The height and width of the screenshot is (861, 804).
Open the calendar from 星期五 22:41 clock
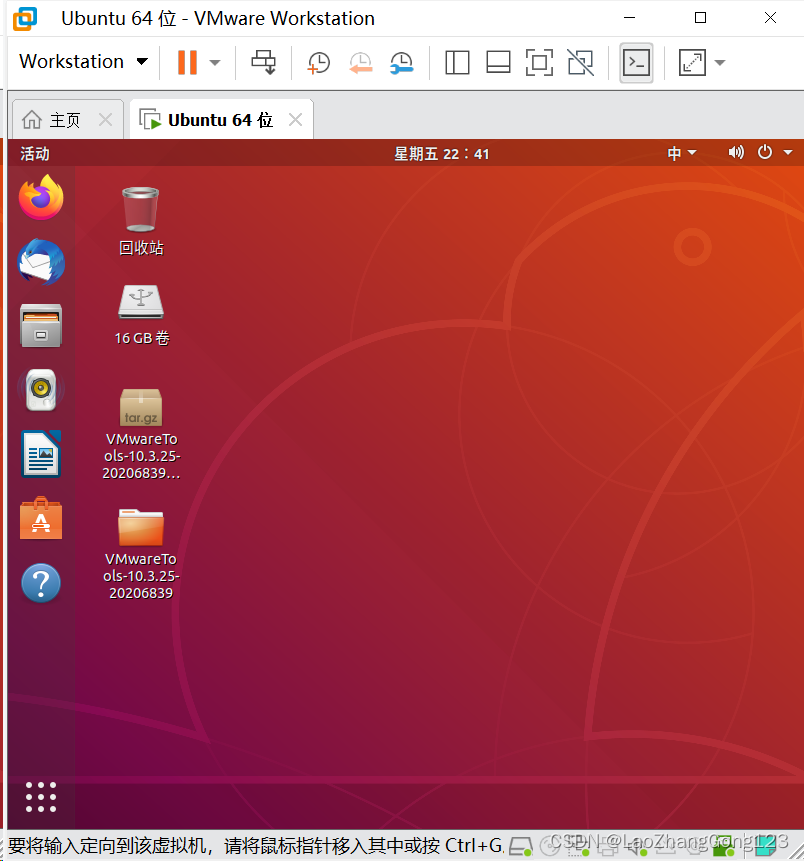pyautogui.click(x=442, y=154)
